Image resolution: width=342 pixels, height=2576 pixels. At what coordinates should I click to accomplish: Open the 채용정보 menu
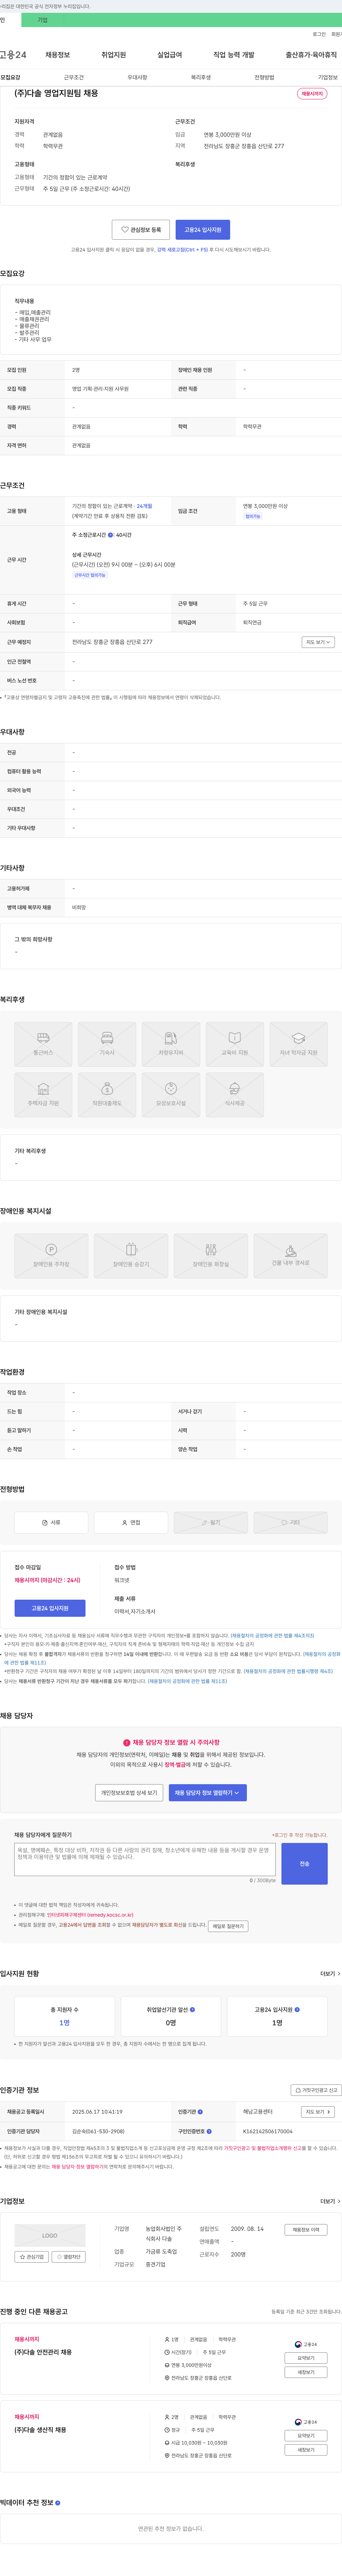(x=57, y=55)
